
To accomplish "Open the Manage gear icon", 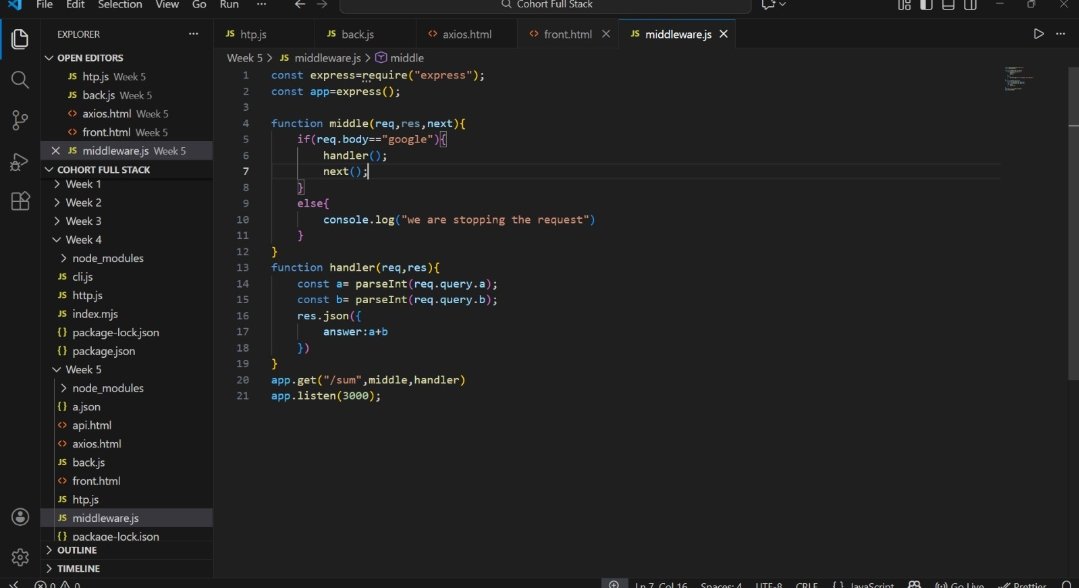I will [20, 557].
